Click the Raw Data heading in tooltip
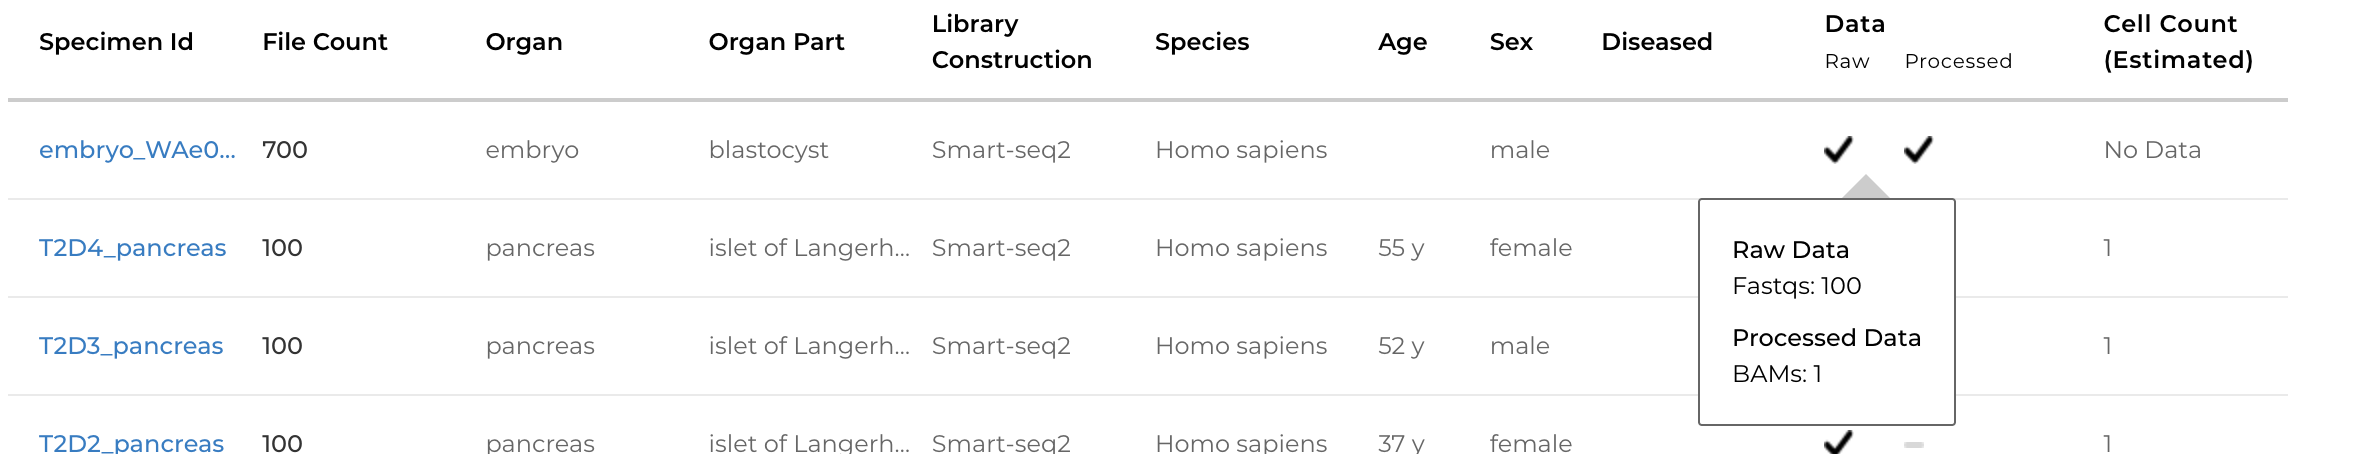 tap(1790, 250)
